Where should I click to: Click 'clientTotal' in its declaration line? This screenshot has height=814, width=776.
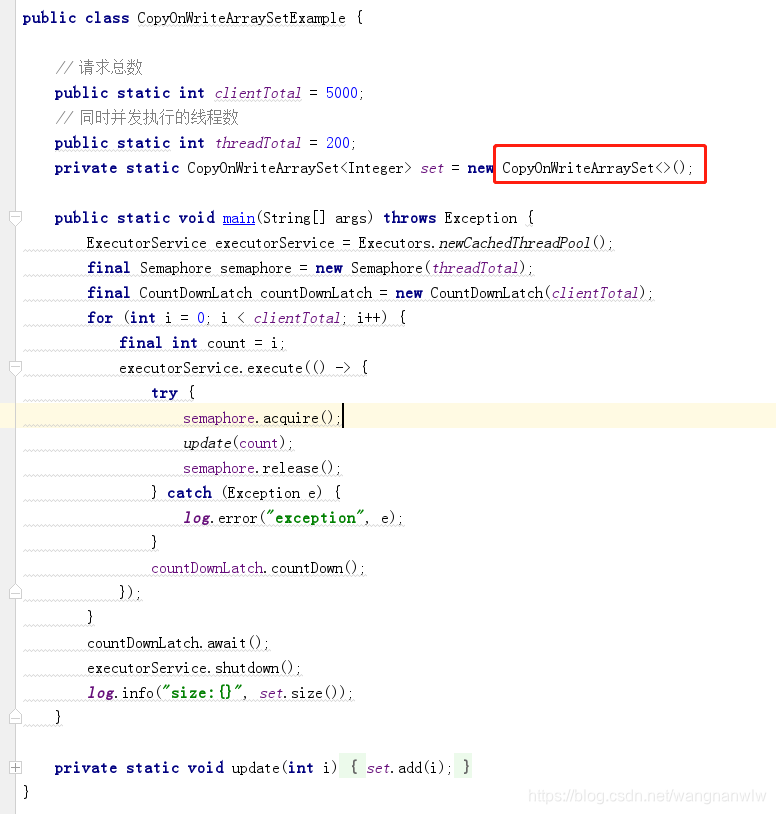click(x=258, y=93)
